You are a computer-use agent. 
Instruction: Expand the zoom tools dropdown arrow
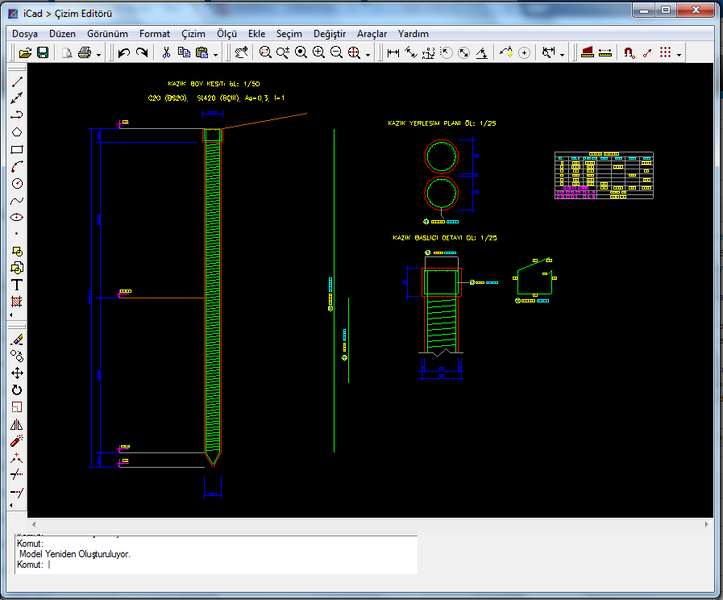coord(367,55)
